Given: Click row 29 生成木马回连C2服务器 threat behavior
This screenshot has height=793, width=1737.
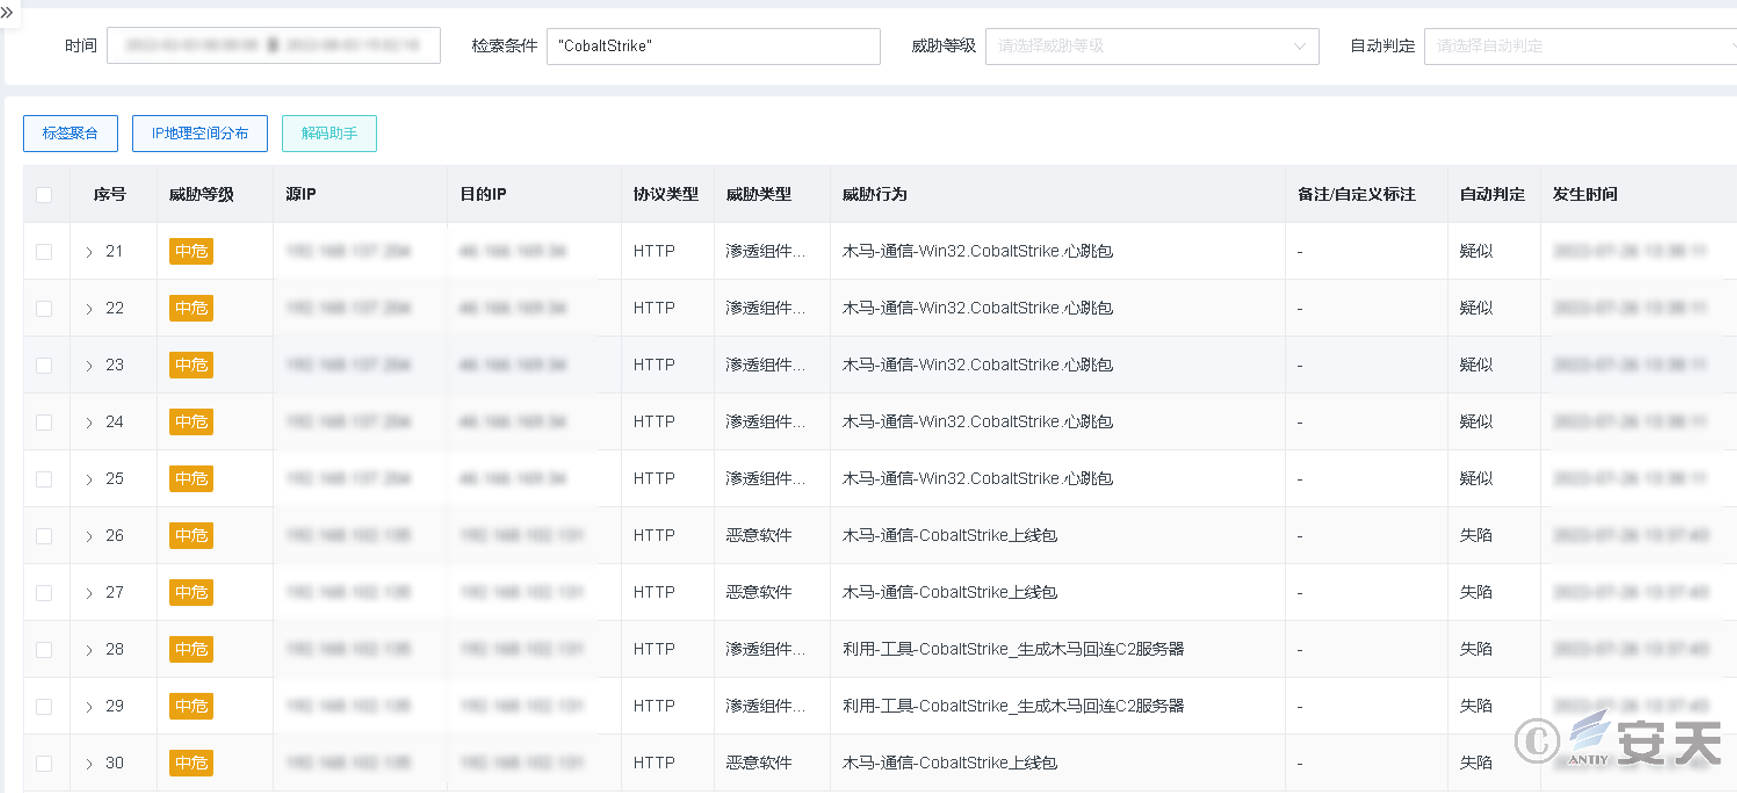Looking at the screenshot, I should [x=1013, y=707].
